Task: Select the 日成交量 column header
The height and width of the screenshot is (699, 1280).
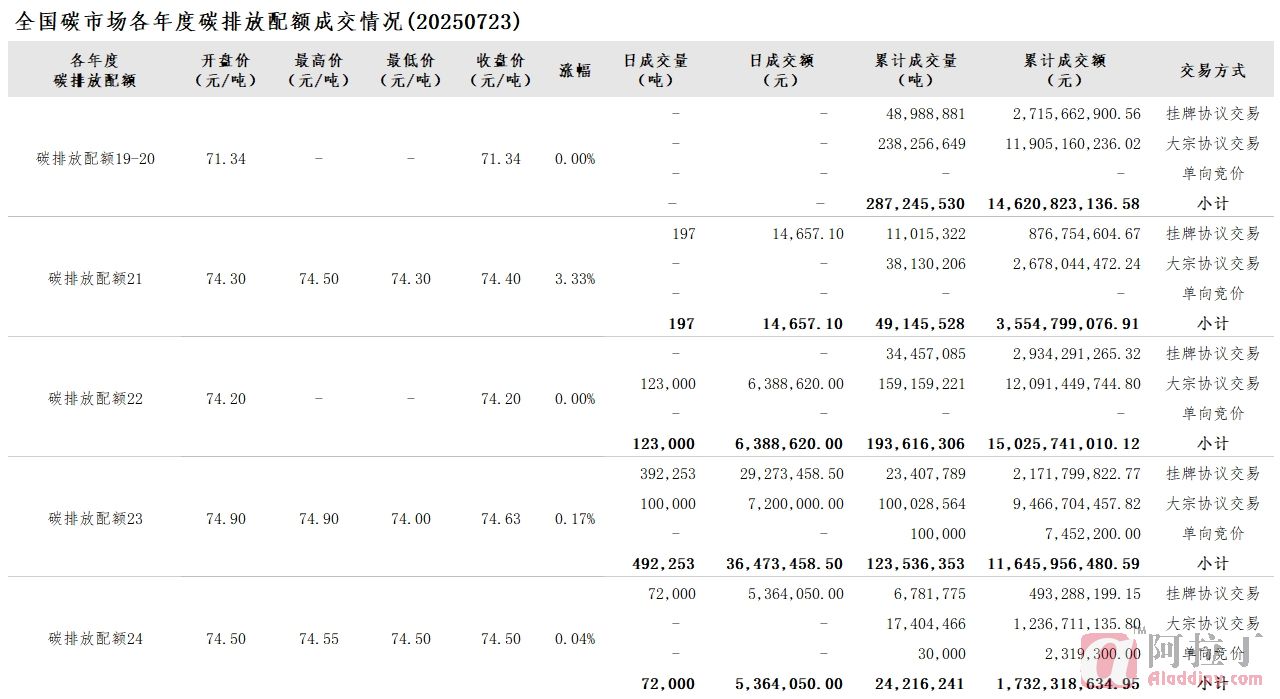Action: pos(655,70)
